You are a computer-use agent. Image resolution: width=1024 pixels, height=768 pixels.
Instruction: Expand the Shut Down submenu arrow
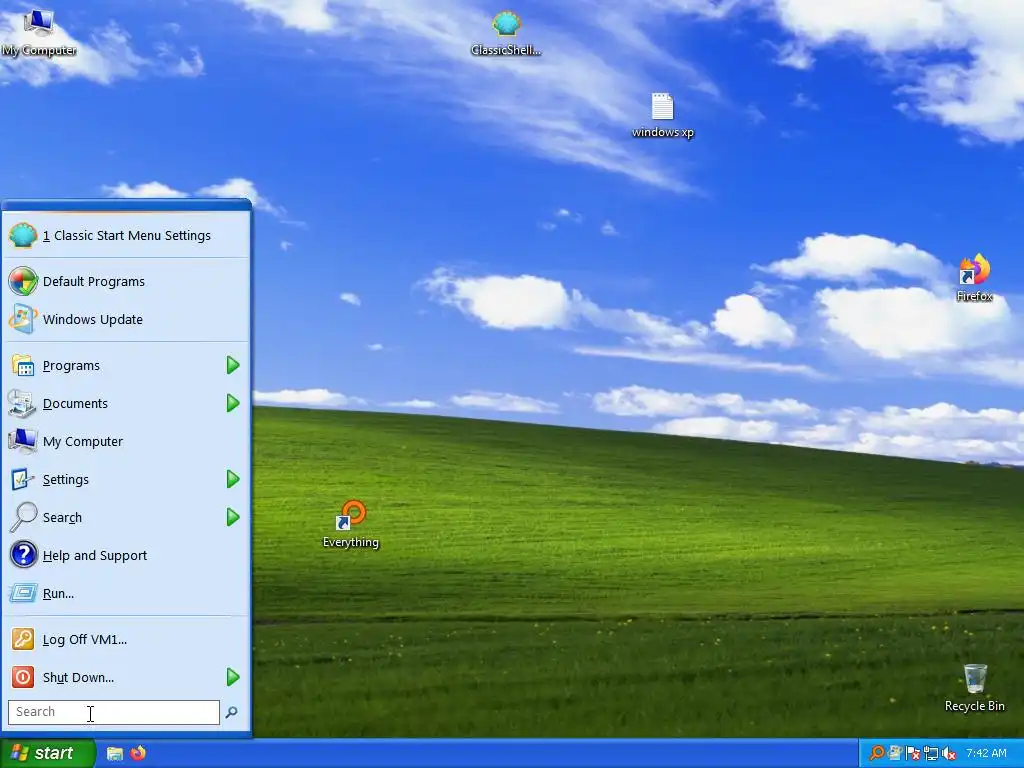233,677
